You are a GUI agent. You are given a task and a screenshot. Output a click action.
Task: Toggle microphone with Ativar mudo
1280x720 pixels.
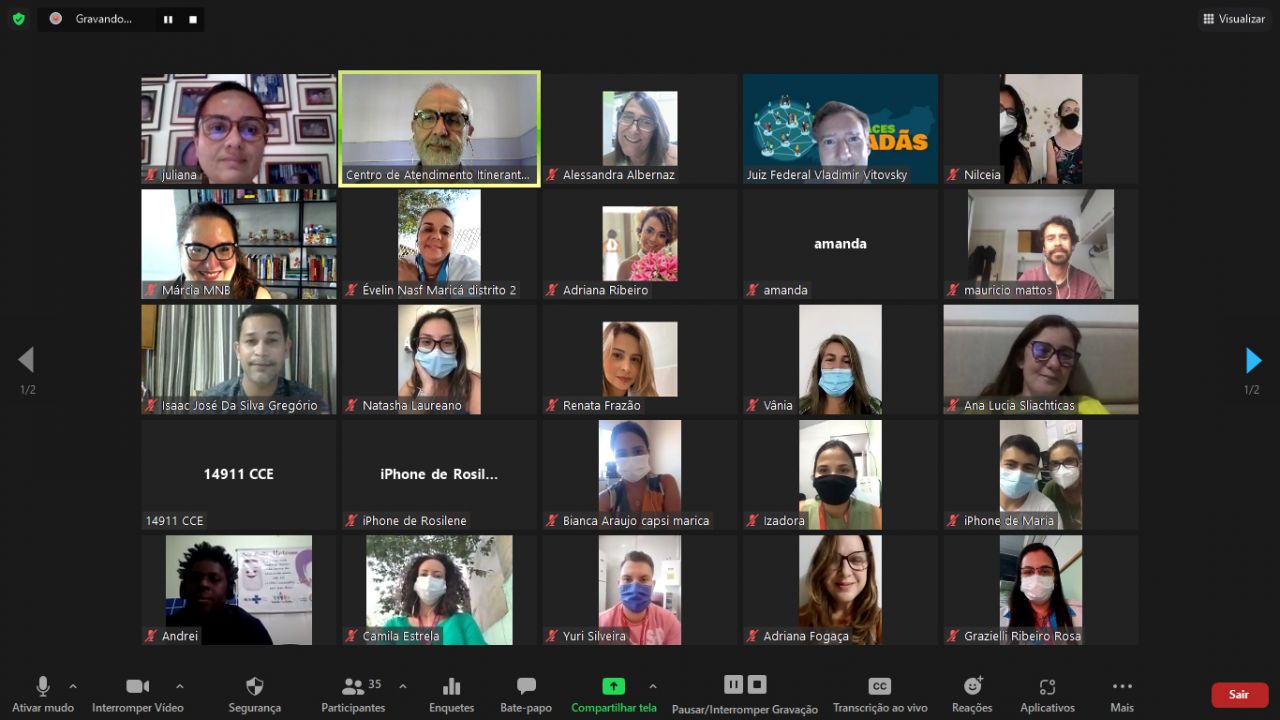pyautogui.click(x=43, y=694)
